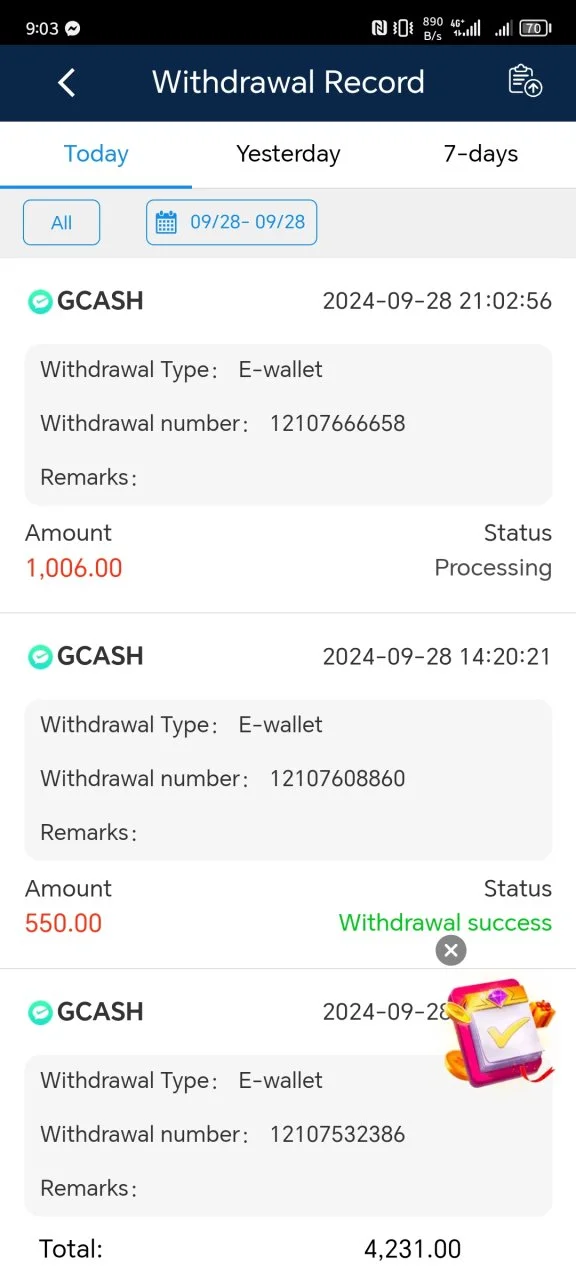Switch to the Yesterday tab
The image size is (576, 1280).
click(x=288, y=154)
